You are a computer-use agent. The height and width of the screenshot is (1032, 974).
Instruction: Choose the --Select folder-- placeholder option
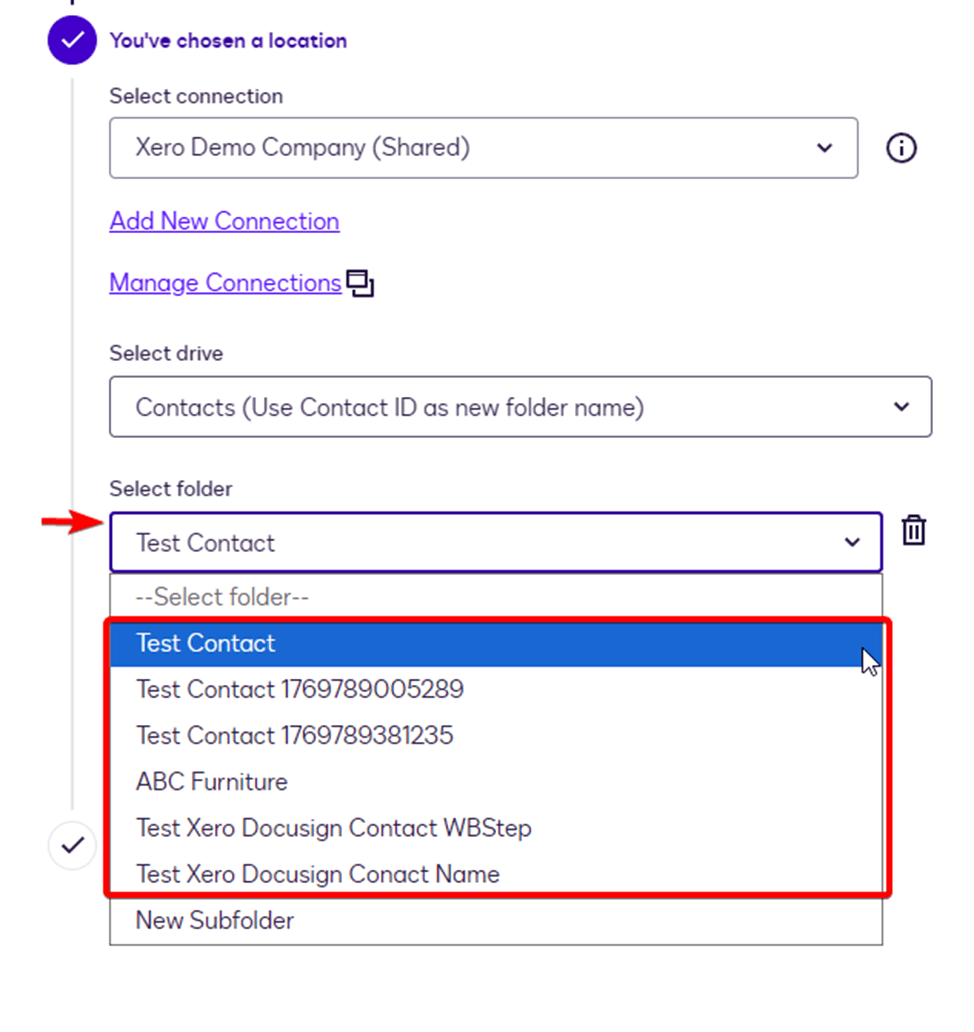pos(223,597)
